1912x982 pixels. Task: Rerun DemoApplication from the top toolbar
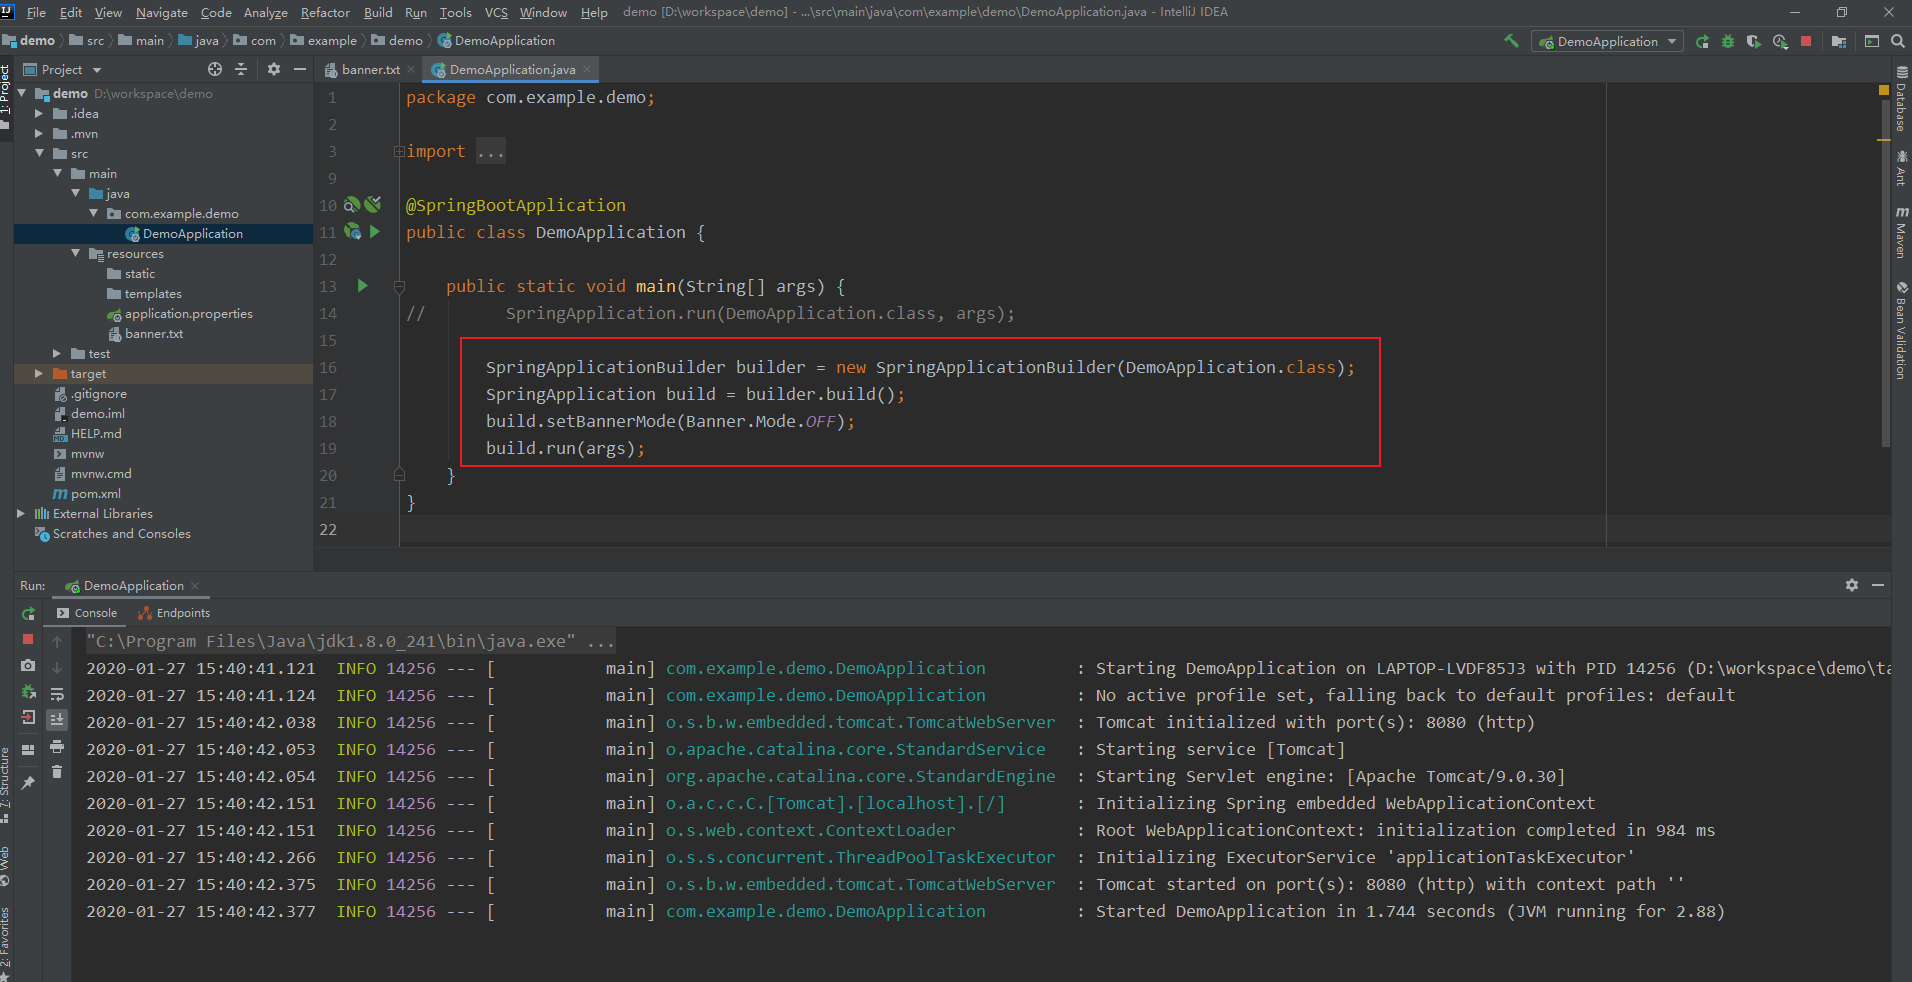1702,41
